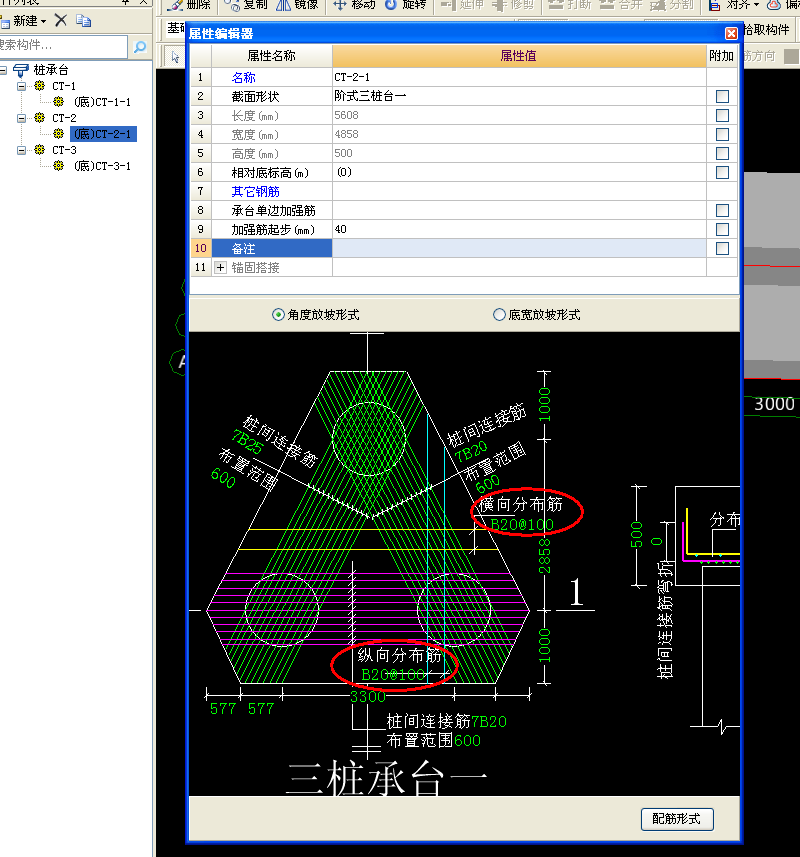Click the 修剪 trim tool
The width and height of the screenshot is (800, 857).
[513, 5]
